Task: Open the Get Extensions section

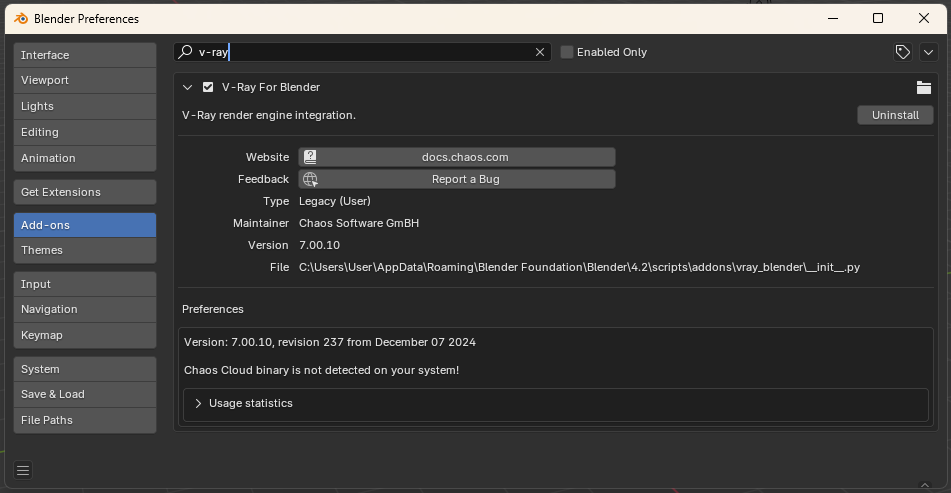Action: click(x=85, y=192)
